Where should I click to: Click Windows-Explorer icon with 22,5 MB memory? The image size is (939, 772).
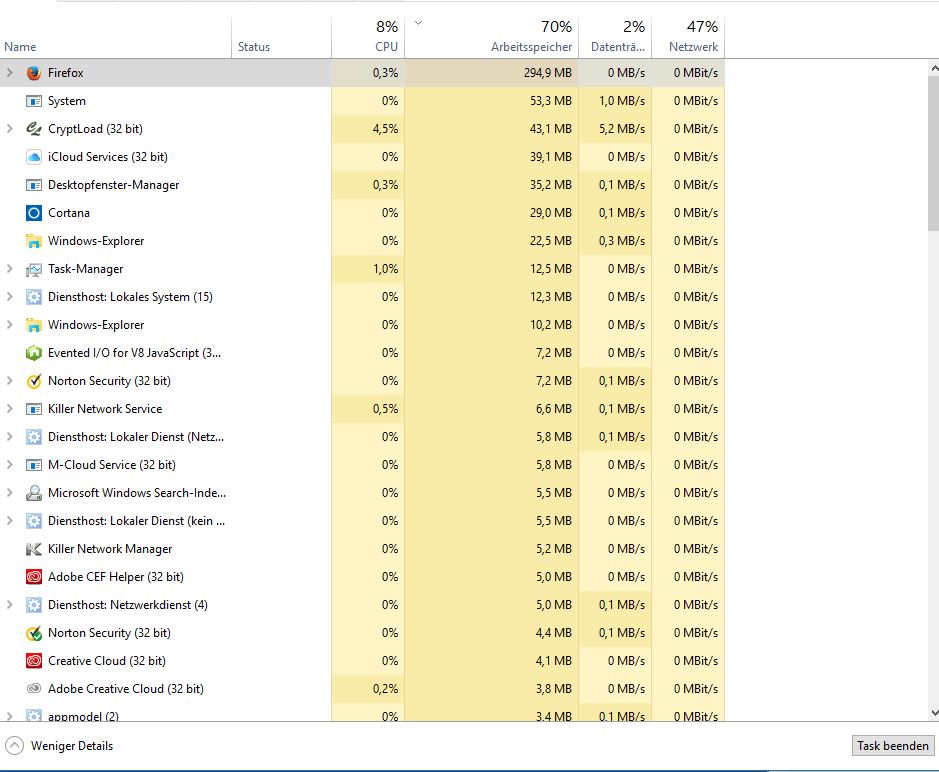pyautogui.click(x=34, y=241)
